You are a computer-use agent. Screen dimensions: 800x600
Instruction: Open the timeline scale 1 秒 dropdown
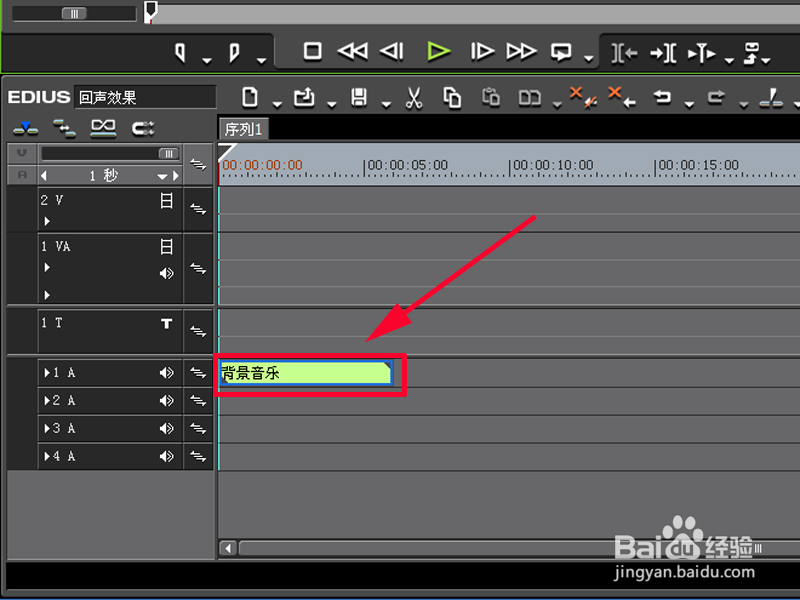(162, 177)
